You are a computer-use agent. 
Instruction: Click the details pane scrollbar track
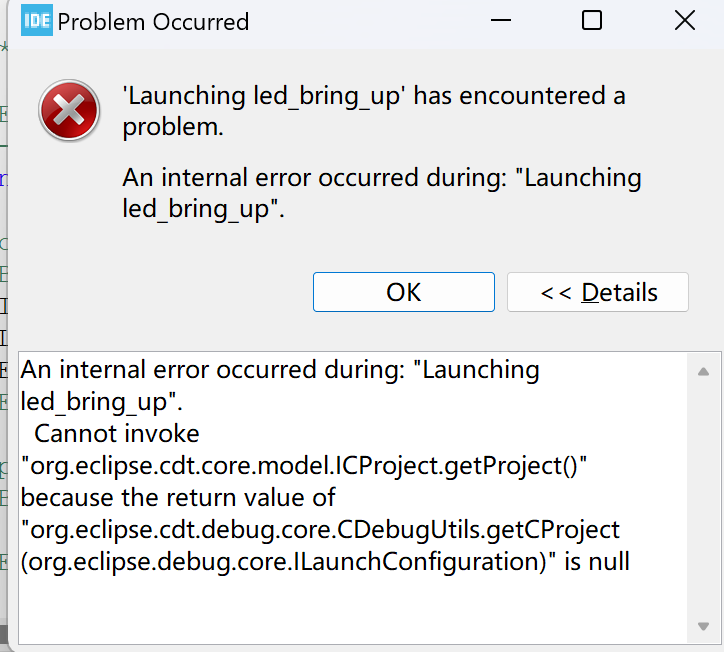[702, 500]
